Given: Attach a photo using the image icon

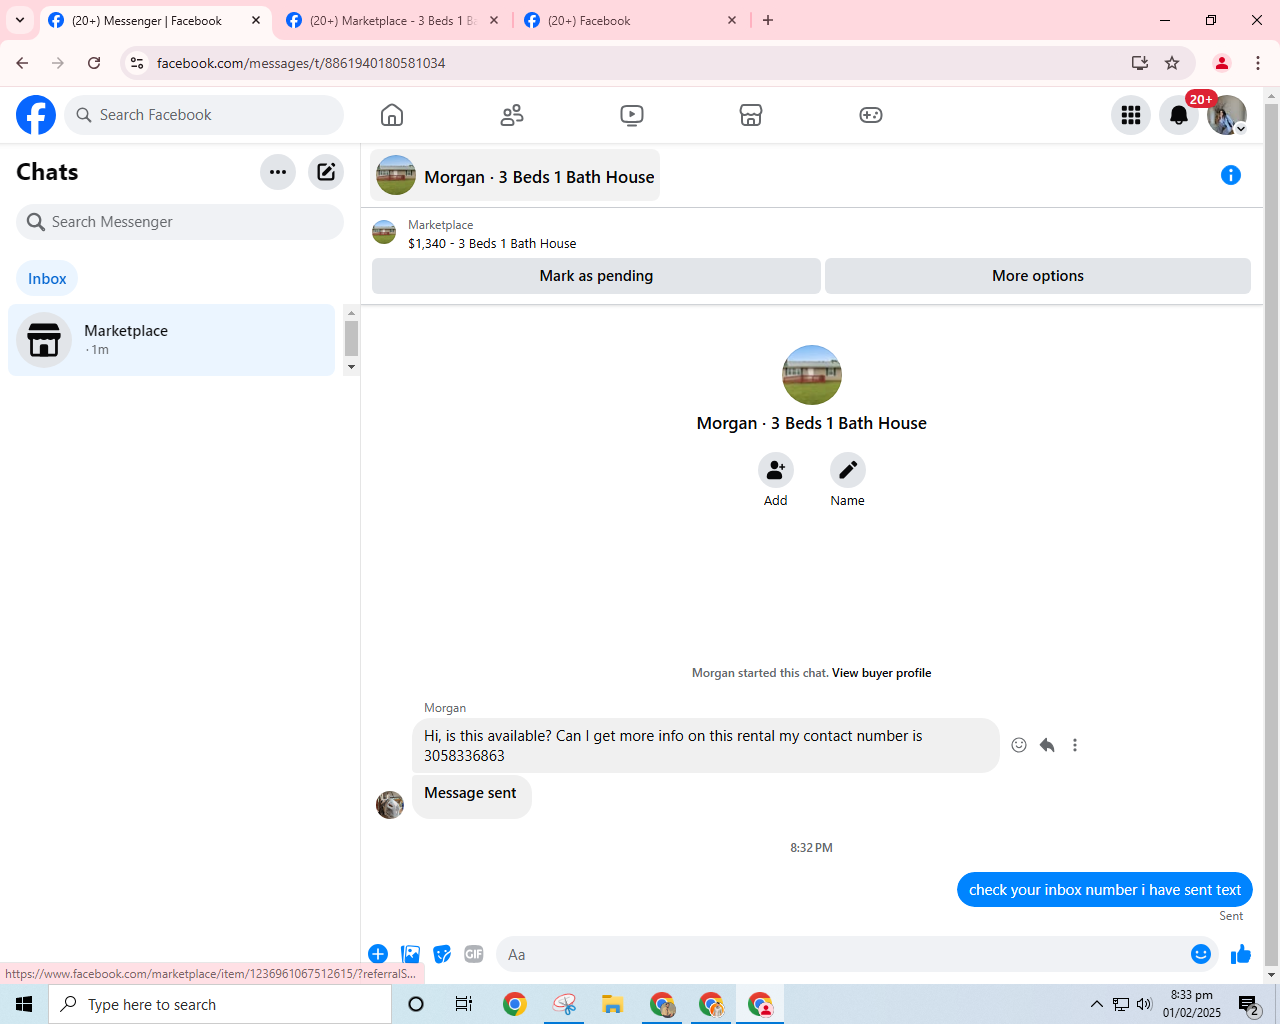Looking at the screenshot, I should point(410,954).
